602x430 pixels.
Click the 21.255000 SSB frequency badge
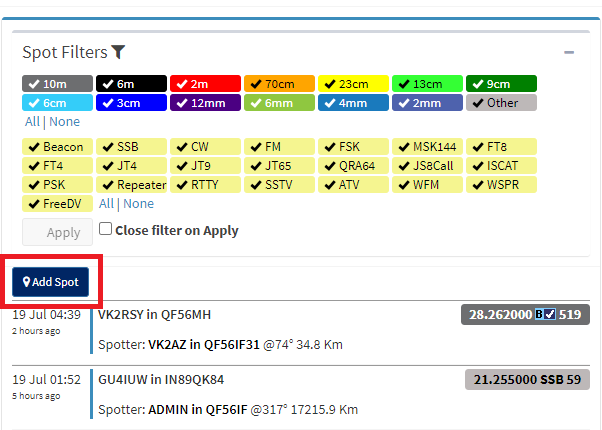coord(527,380)
